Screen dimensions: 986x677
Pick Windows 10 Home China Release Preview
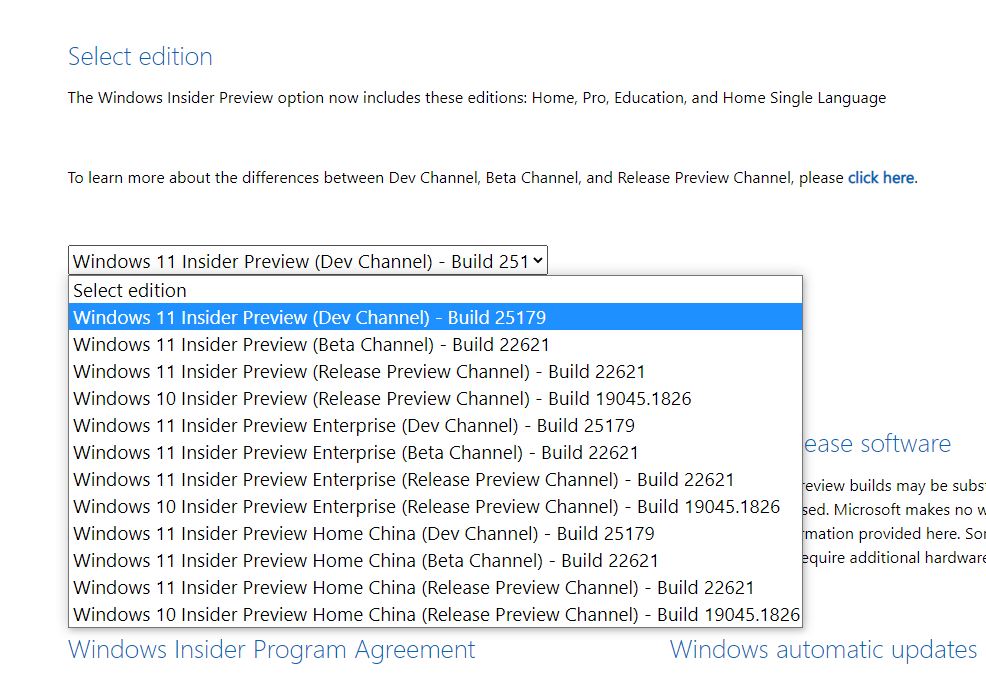pyautogui.click(x=435, y=614)
